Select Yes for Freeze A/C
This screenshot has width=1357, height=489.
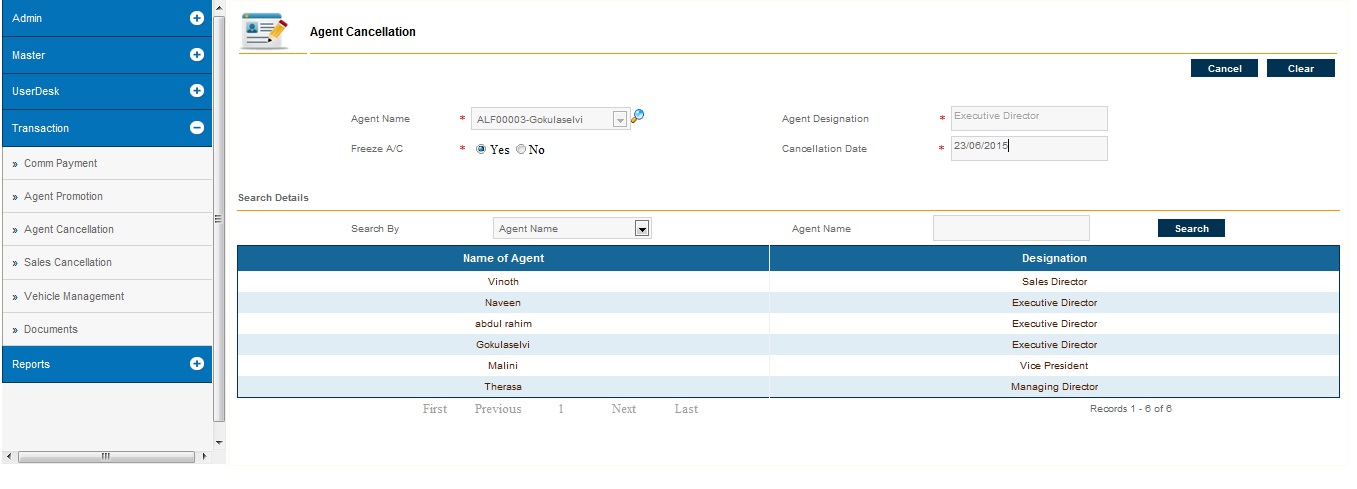pos(481,149)
